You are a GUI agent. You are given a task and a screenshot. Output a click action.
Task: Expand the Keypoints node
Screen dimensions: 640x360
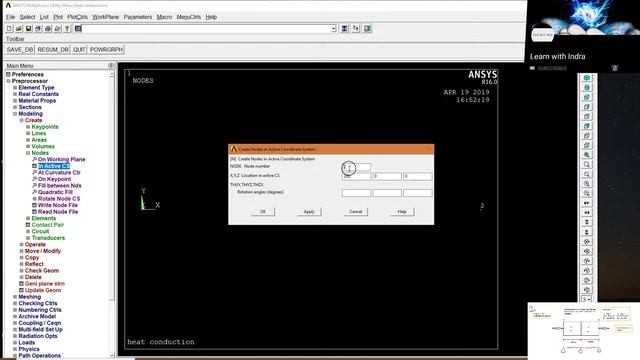point(28,127)
